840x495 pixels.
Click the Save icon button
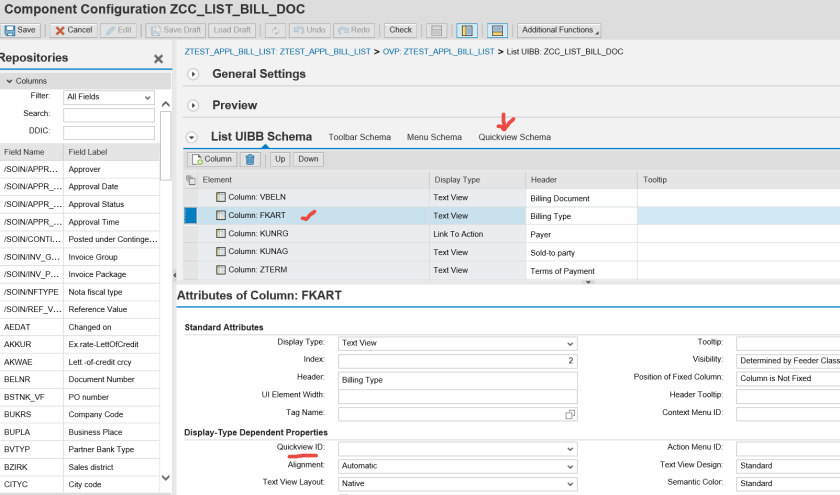[20, 30]
